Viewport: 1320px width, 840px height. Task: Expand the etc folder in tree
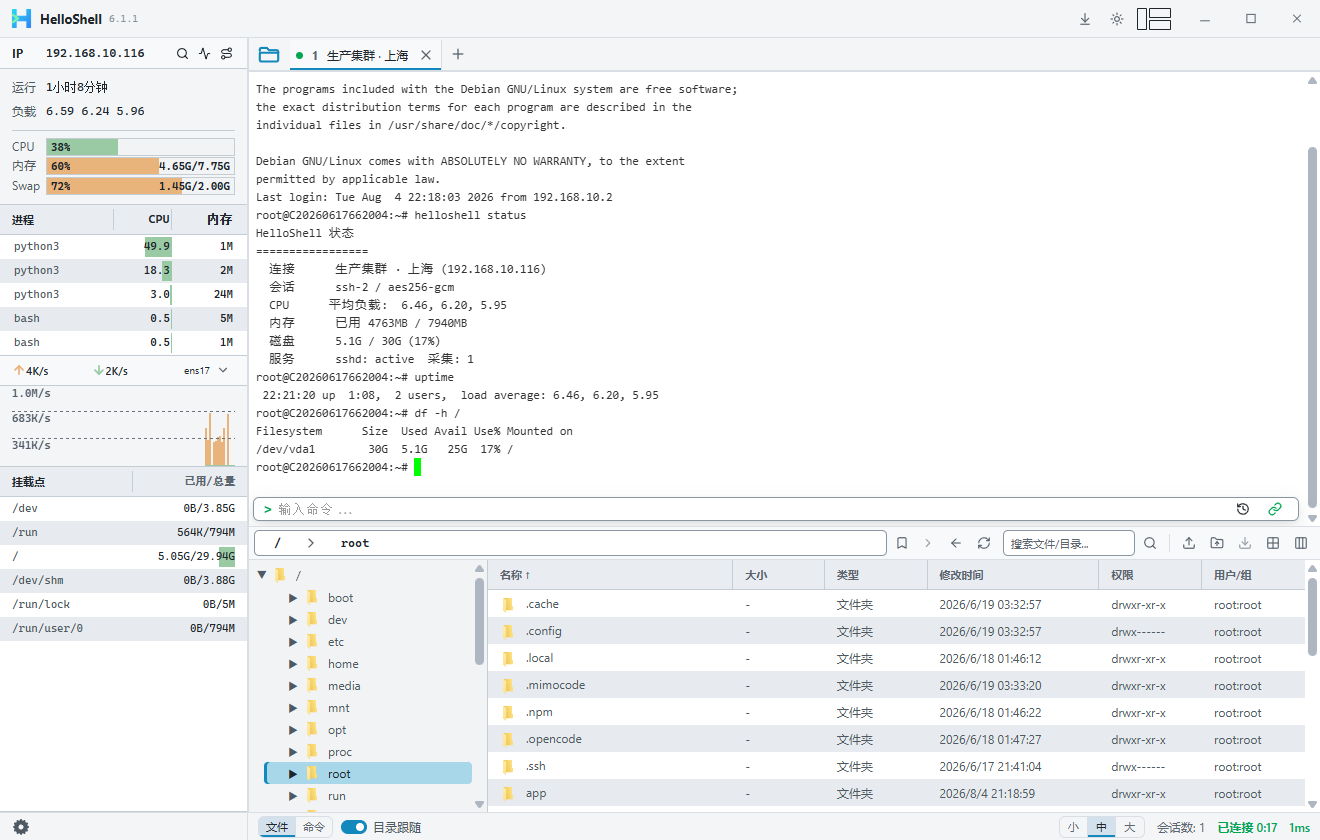pyautogui.click(x=293, y=642)
